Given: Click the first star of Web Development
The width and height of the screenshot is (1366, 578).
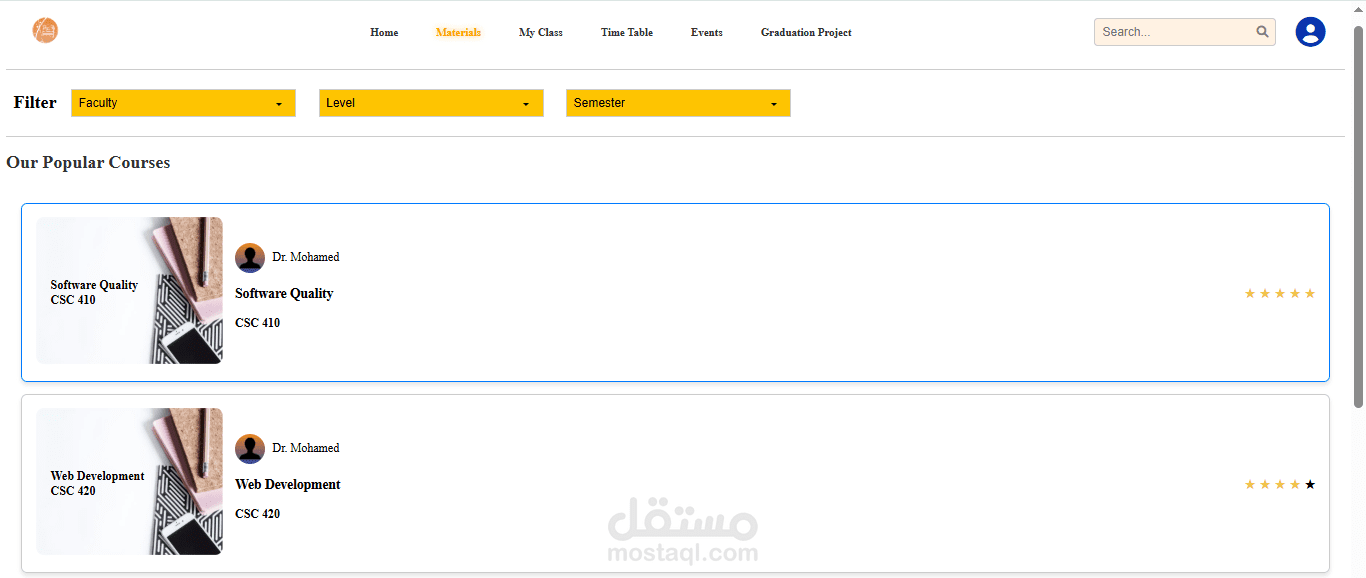Looking at the screenshot, I should click(1250, 484).
